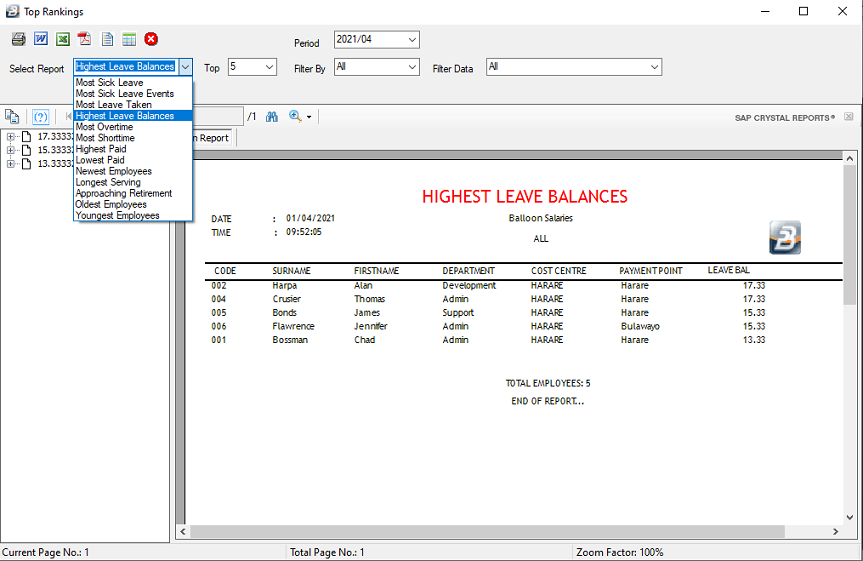
Task: Choose Most Shorttime report
Action: 133,138
